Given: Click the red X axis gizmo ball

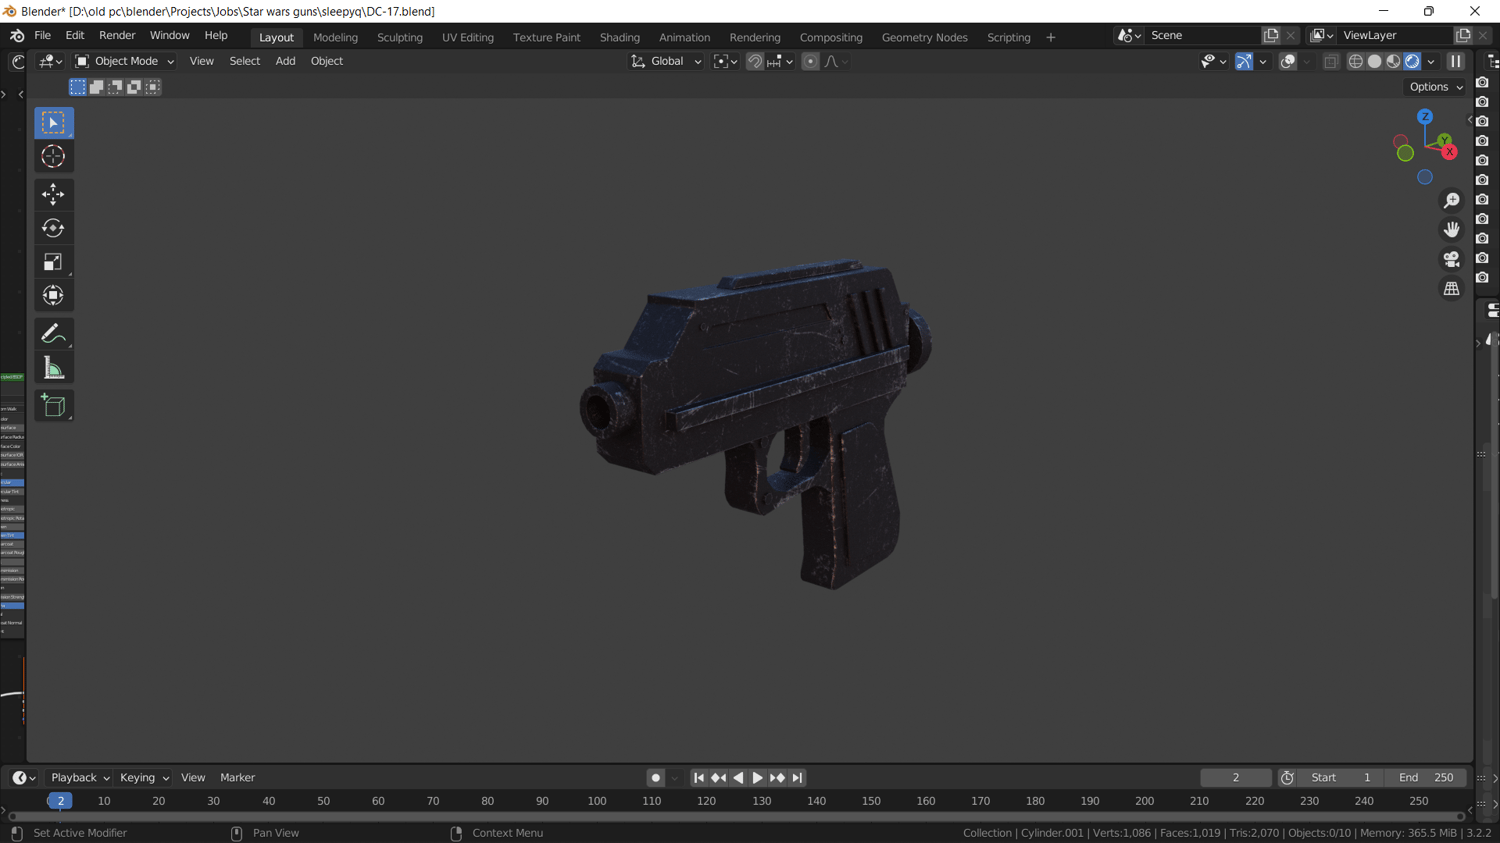Looking at the screenshot, I should click(x=1449, y=152).
